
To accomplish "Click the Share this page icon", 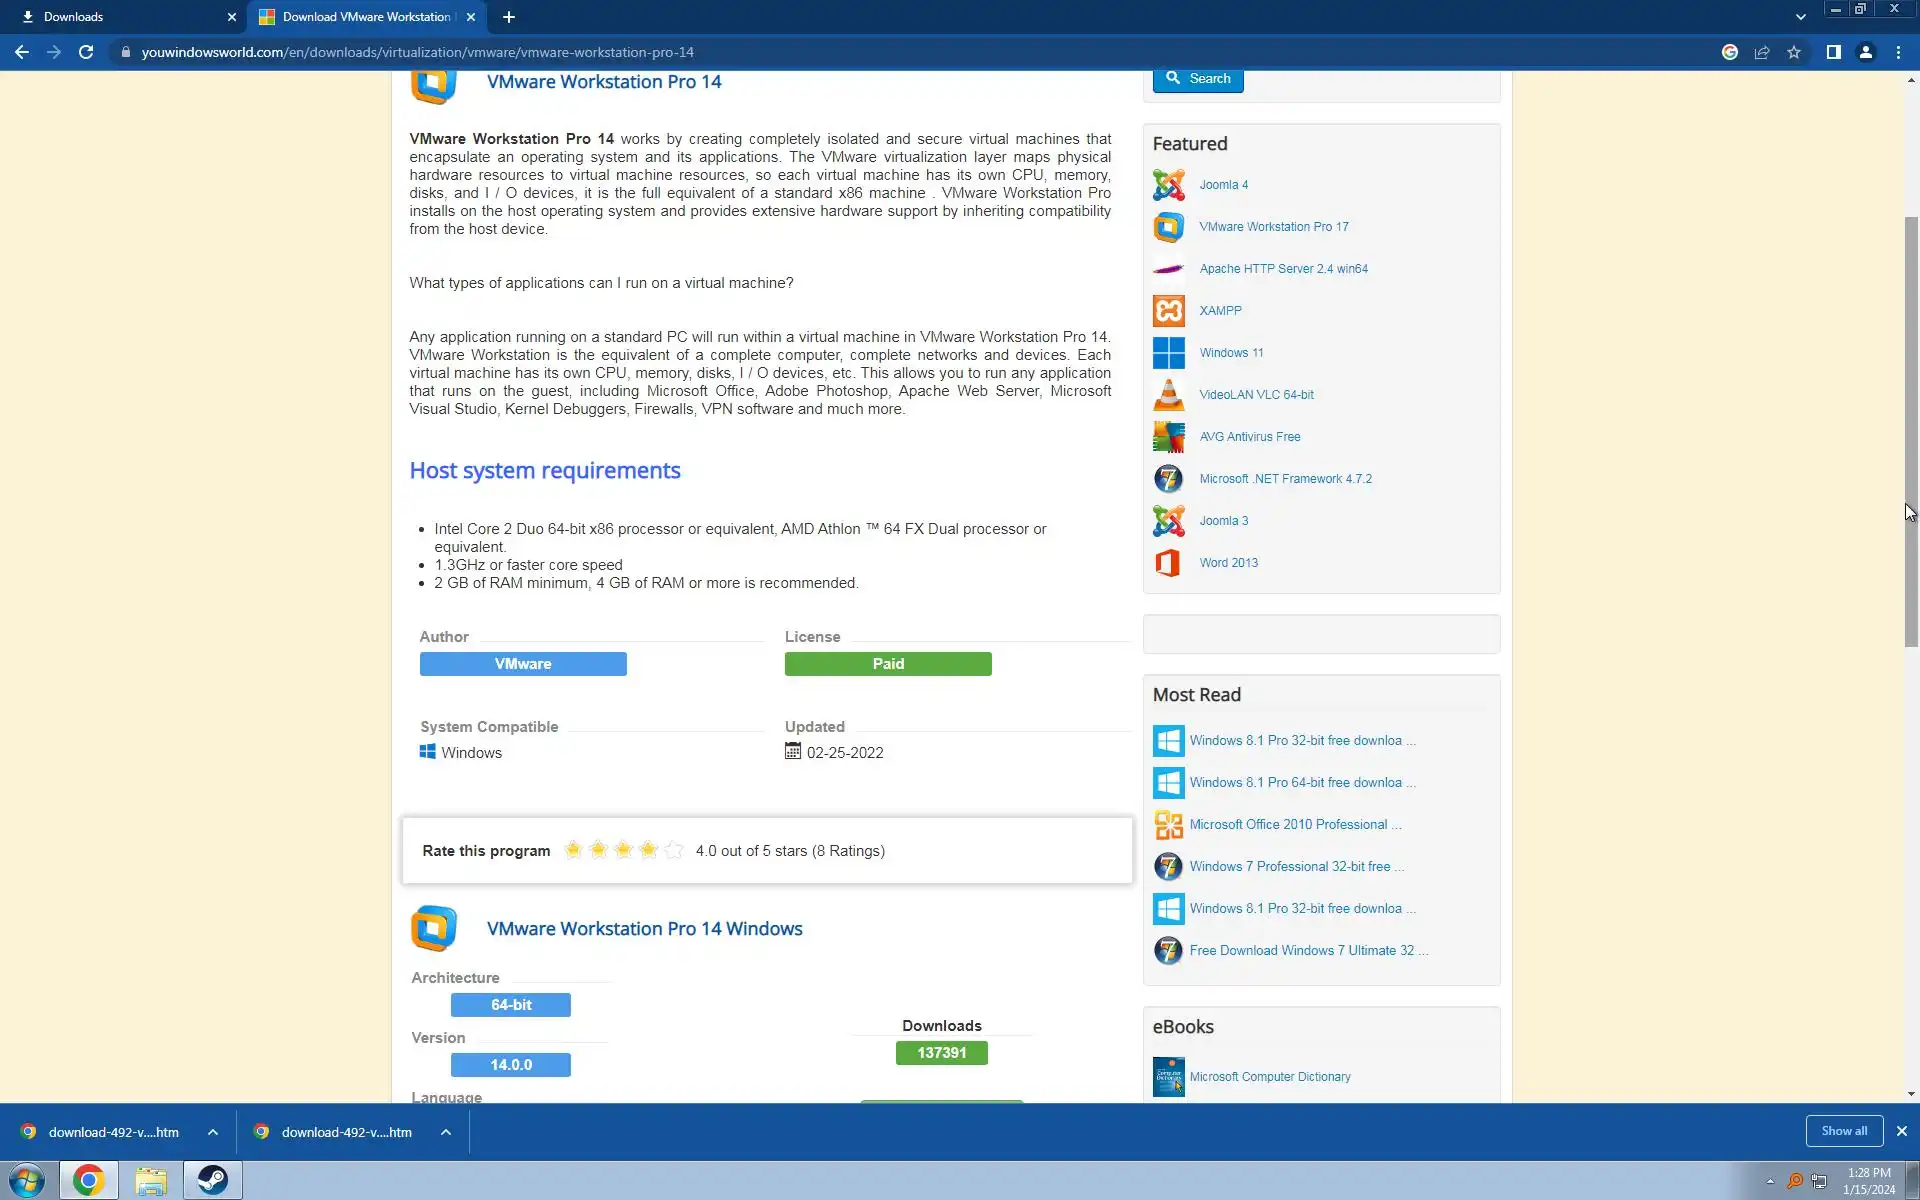I will coord(1762,52).
